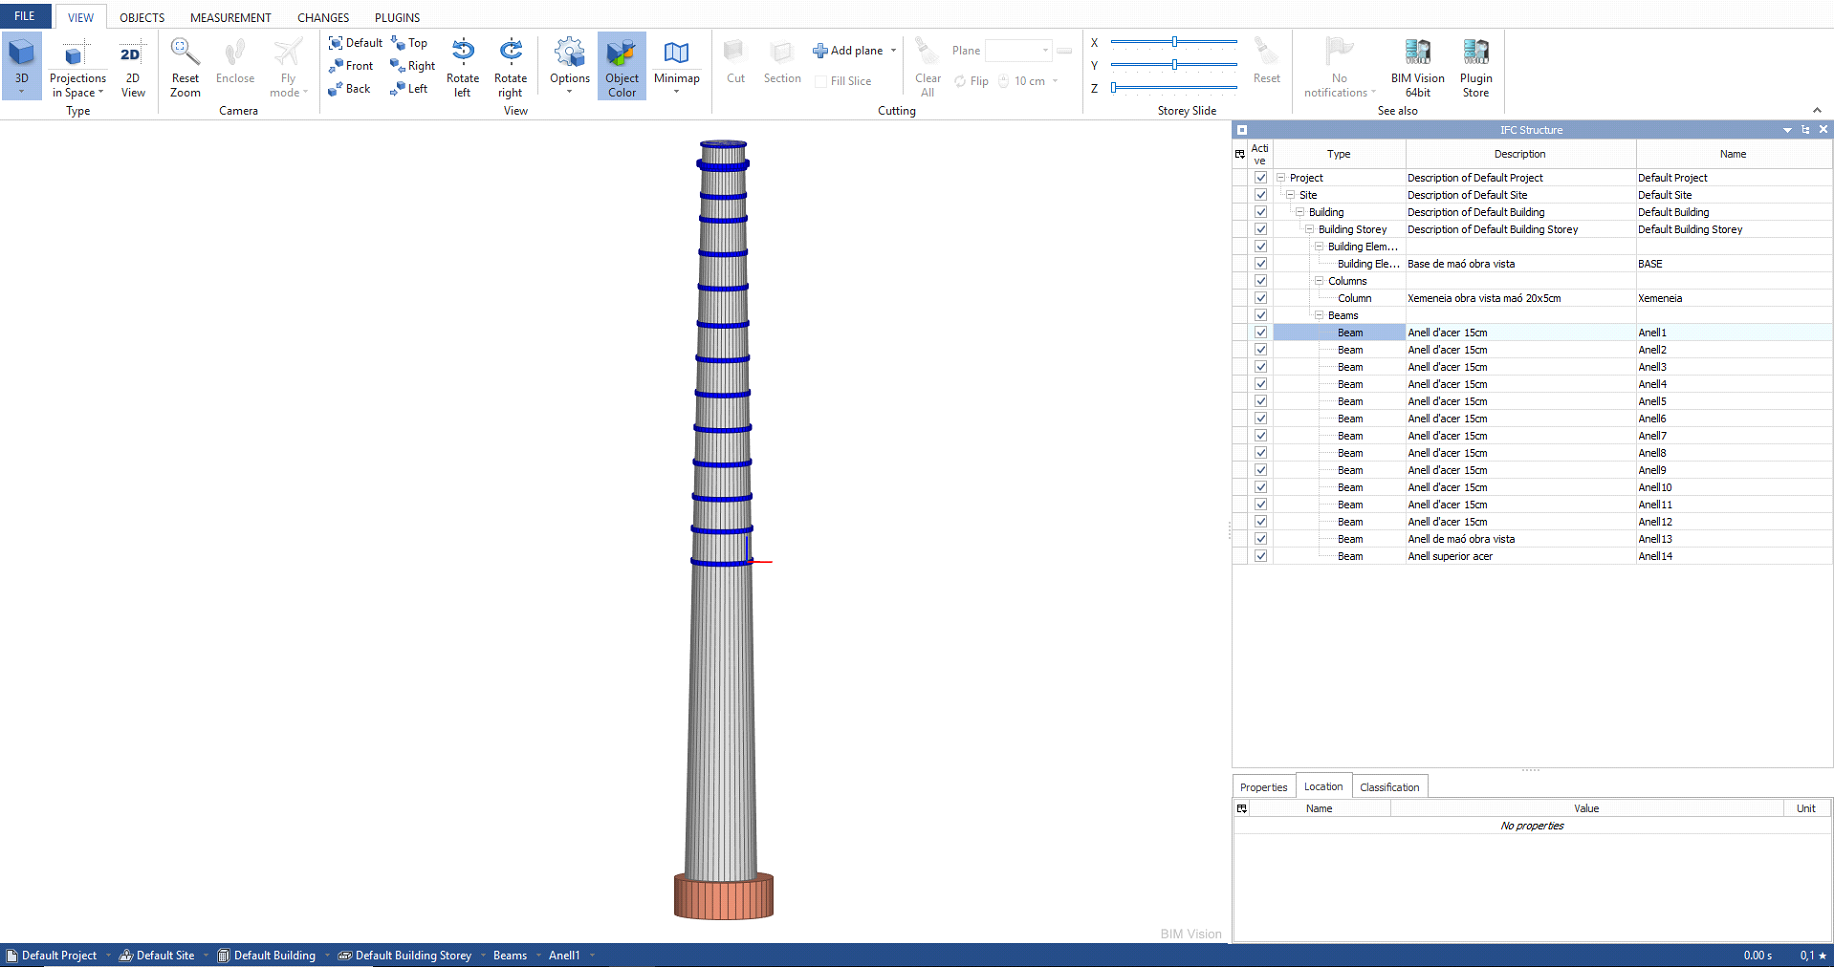This screenshot has height=967, width=1834.
Task: Collapse the Building Storey node
Action: pos(1309,229)
